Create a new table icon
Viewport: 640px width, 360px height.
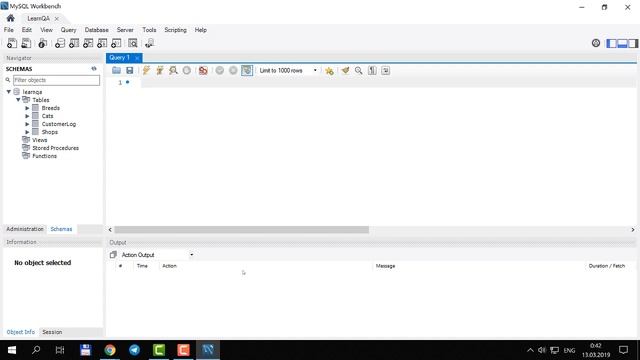74,43
